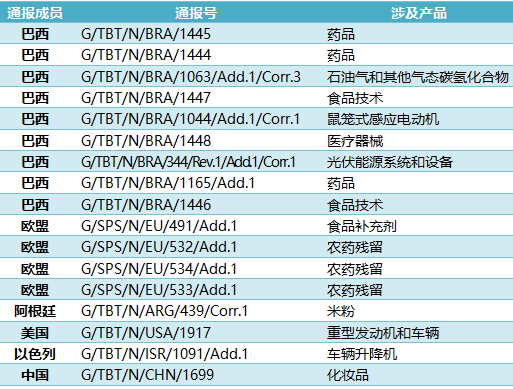Select notification G/TBT/N/BRA/1446
The width and height of the screenshot is (513, 389).
(146, 205)
